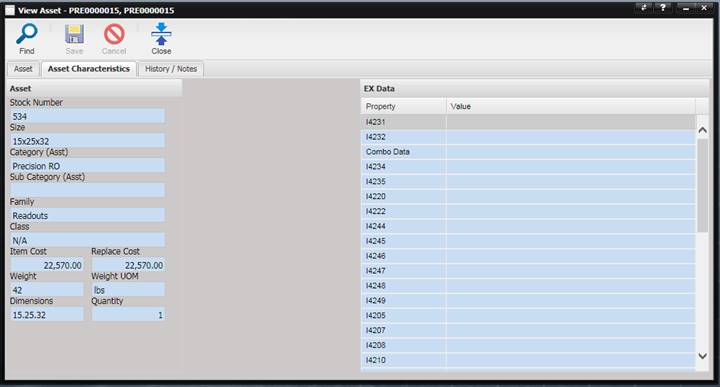The image size is (720, 387).
Task: Click the Close toolbar icon
Action: [161, 34]
